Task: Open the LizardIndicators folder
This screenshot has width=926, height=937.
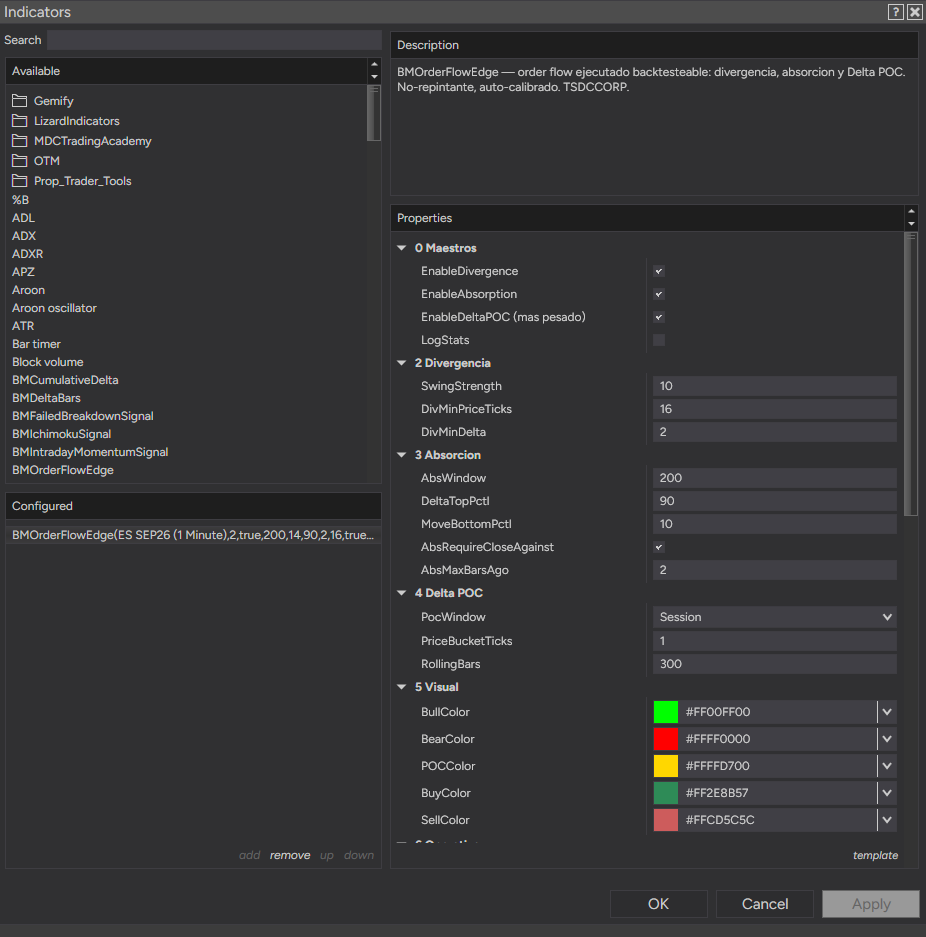Action: tap(66, 121)
